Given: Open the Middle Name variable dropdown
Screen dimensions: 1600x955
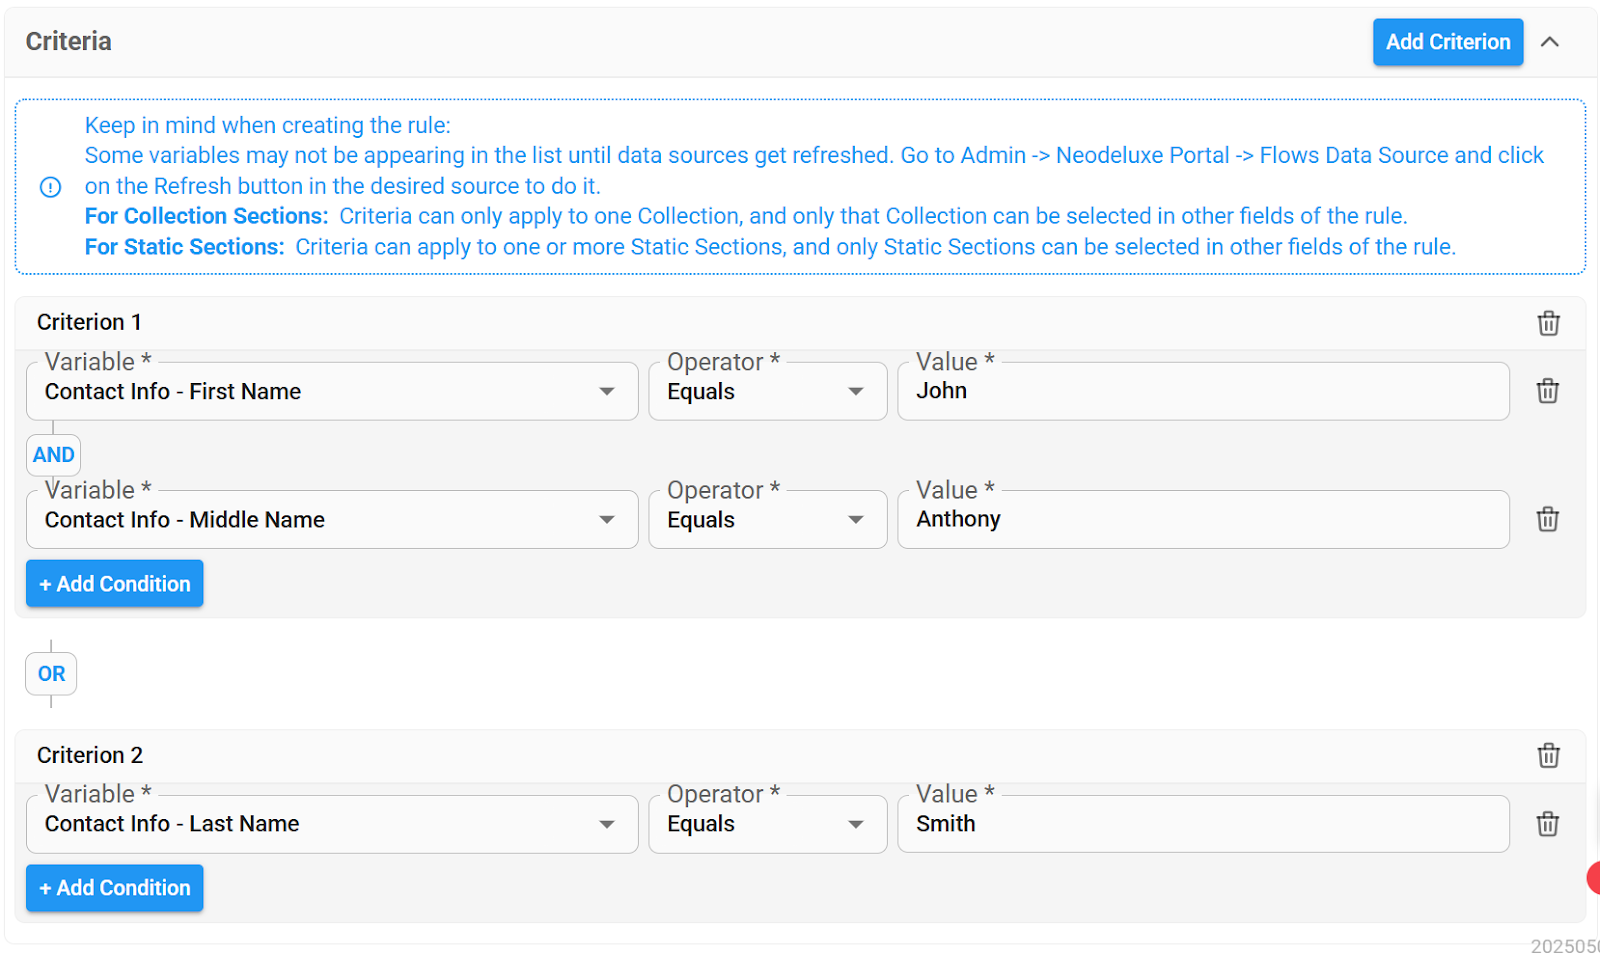Looking at the screenshot, I should pyautogui.click(x=332, y=520).
